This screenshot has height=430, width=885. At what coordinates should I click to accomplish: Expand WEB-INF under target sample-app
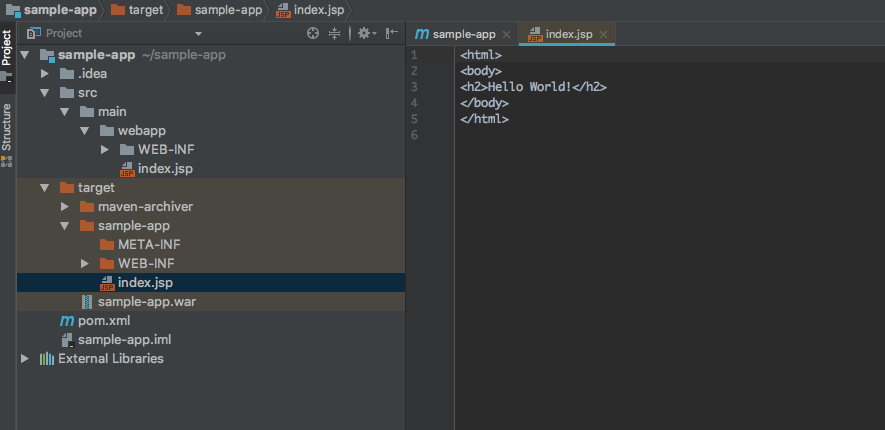pos(85,264)
